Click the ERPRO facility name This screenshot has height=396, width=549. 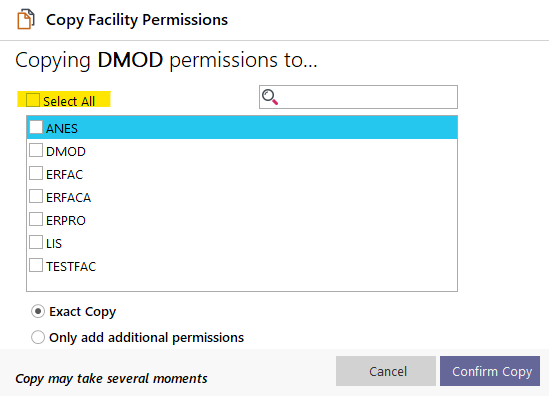(x=66, y=221)
